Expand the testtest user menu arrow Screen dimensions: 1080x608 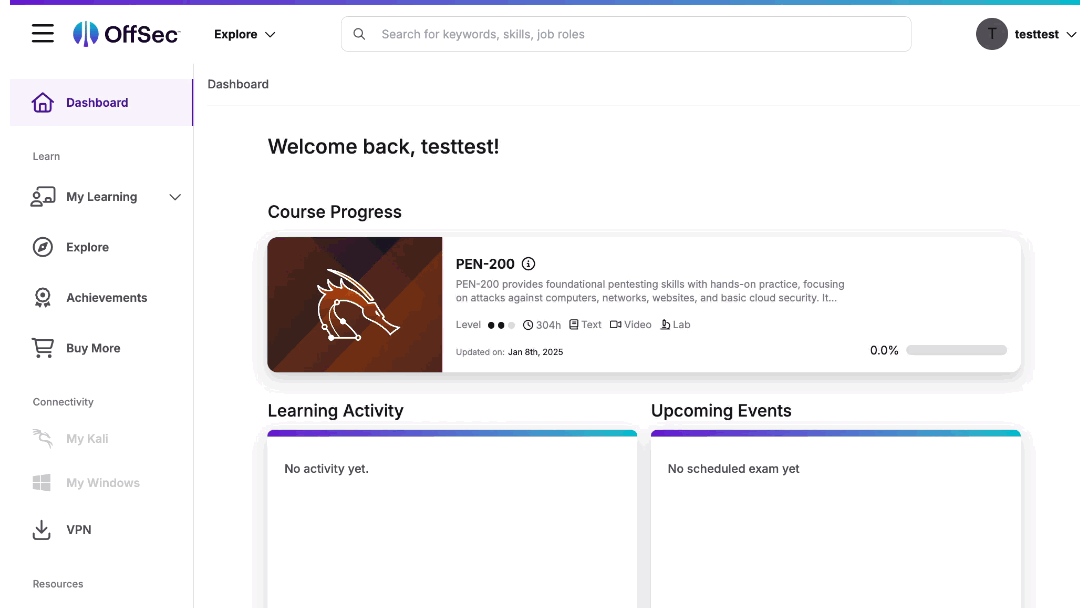point(1071,34)
